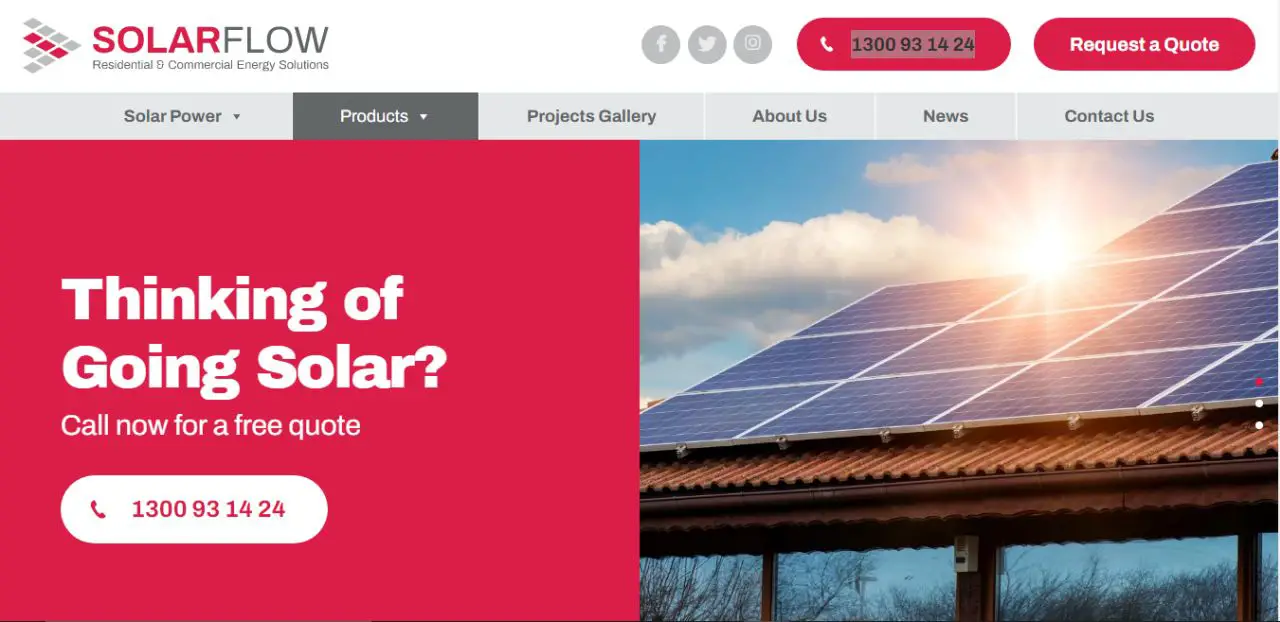Click the header 1300 93 14 24 button
The height and width of the screenshot is (622, 1280).
[x=903, y=44]
